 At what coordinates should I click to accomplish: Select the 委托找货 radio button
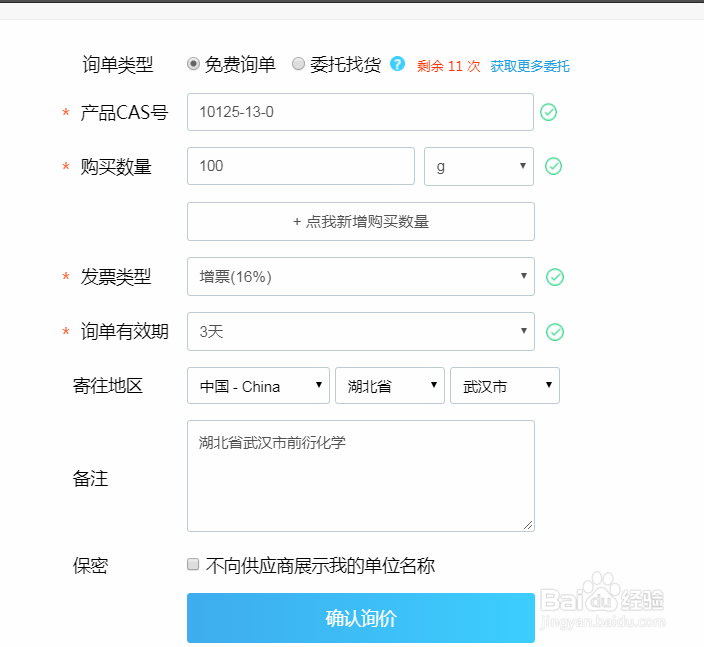298,64
